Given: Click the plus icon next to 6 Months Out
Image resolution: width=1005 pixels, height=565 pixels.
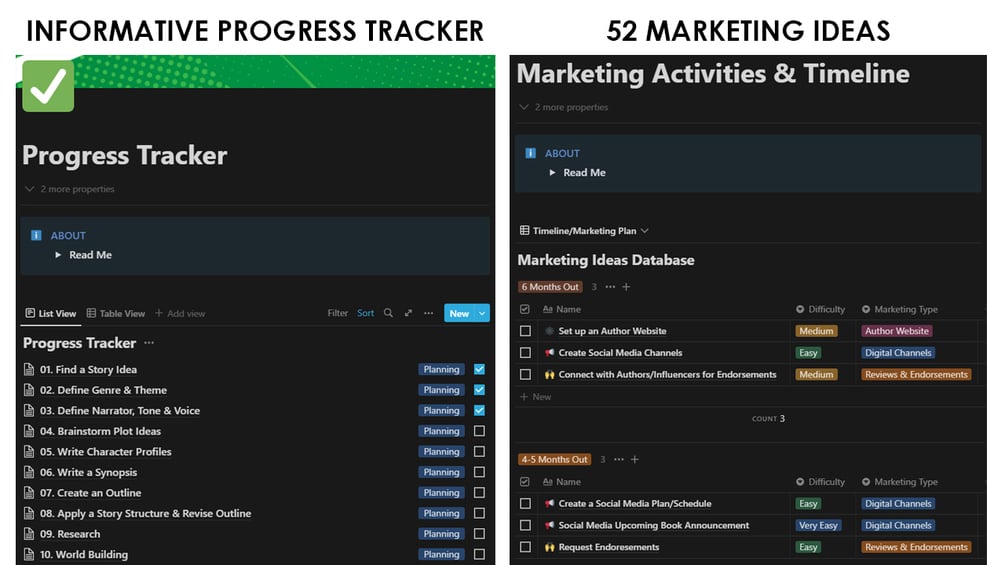Looking at the screenshot, I should click(x=627, y=287).
